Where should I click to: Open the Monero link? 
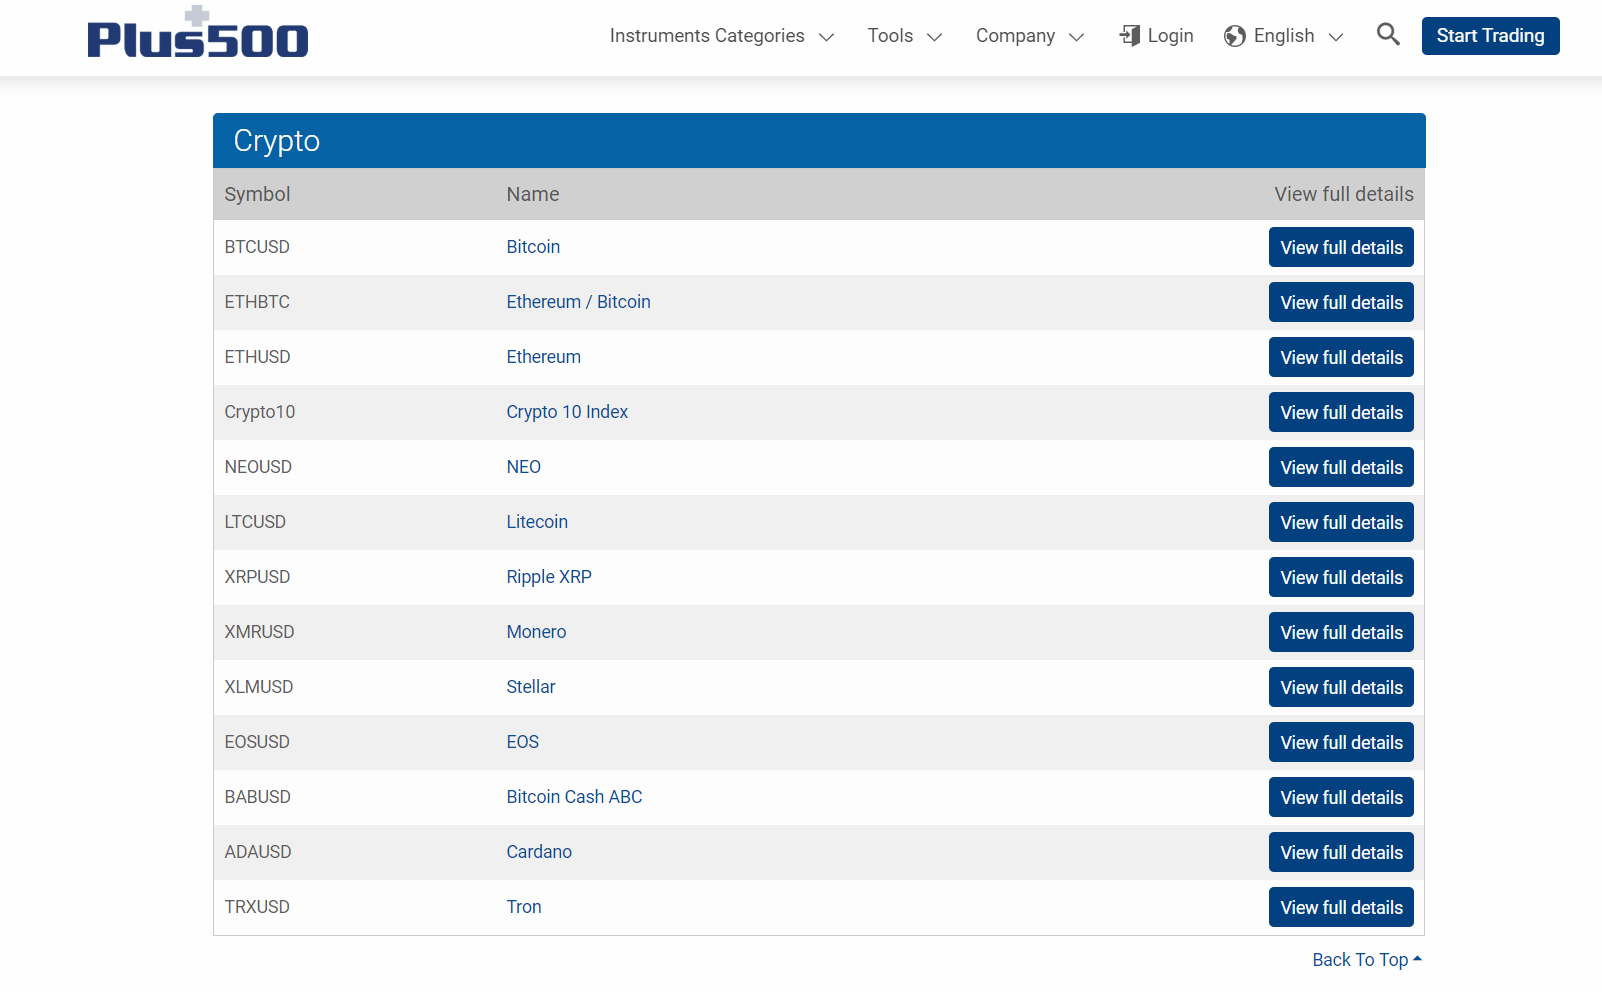click(536, 632)
